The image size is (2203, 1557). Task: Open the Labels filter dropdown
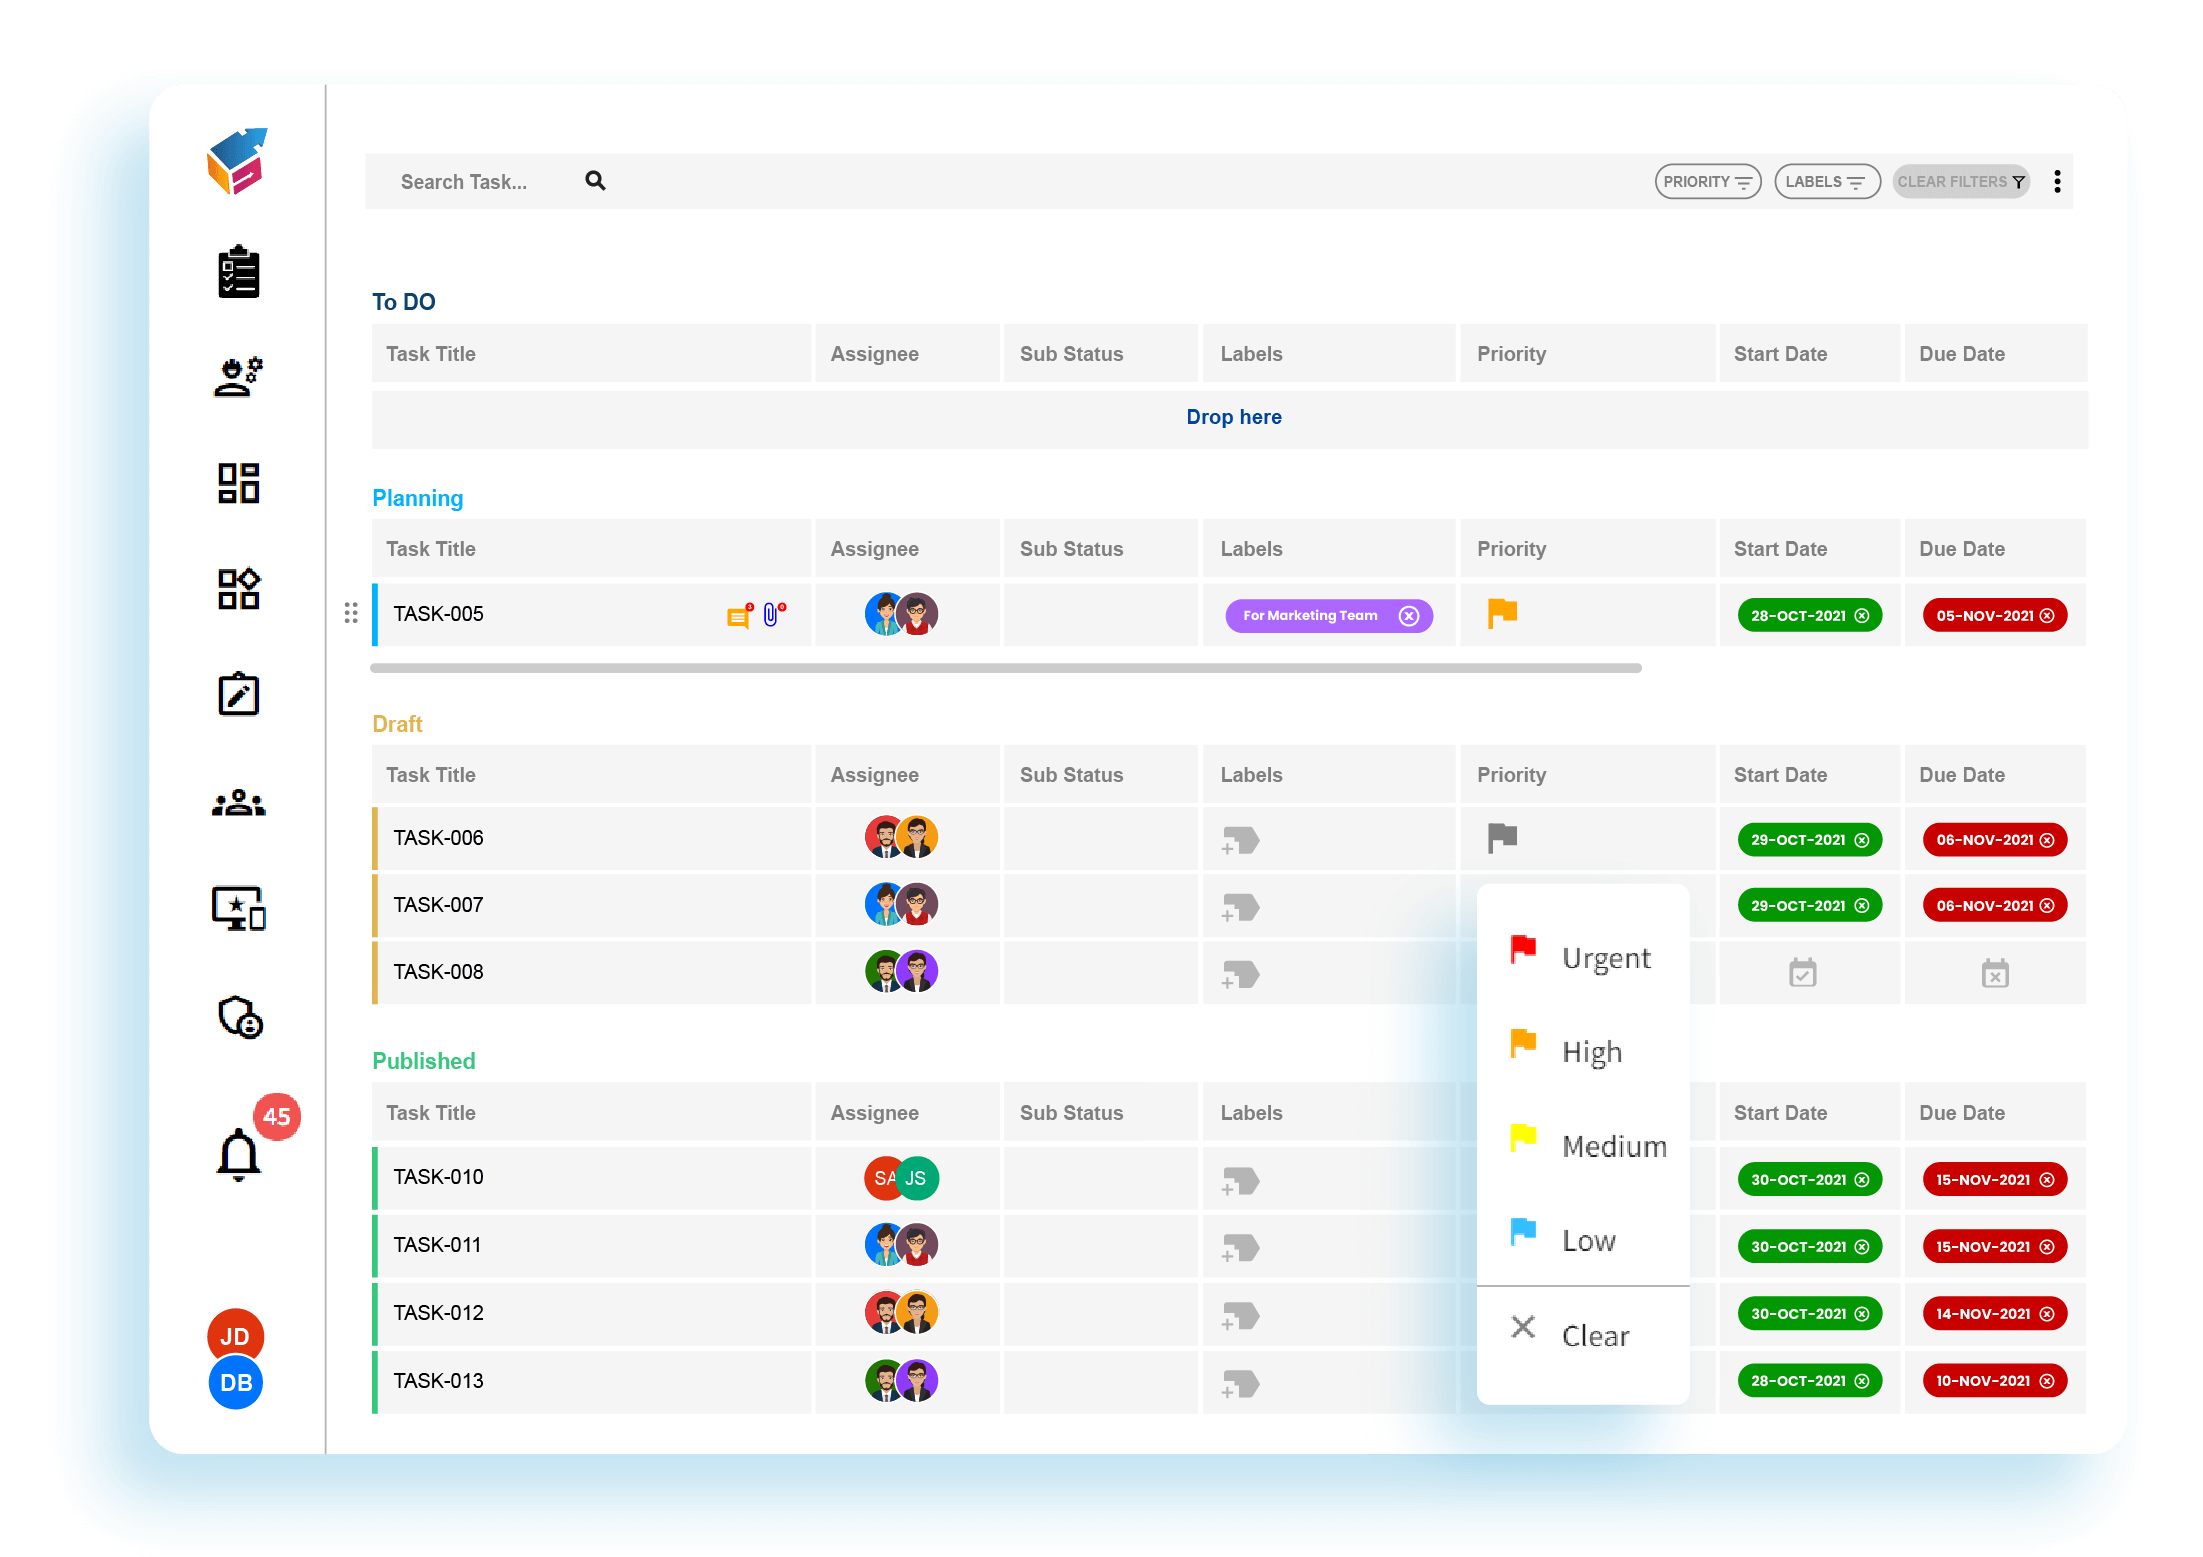click(1826, 182)
